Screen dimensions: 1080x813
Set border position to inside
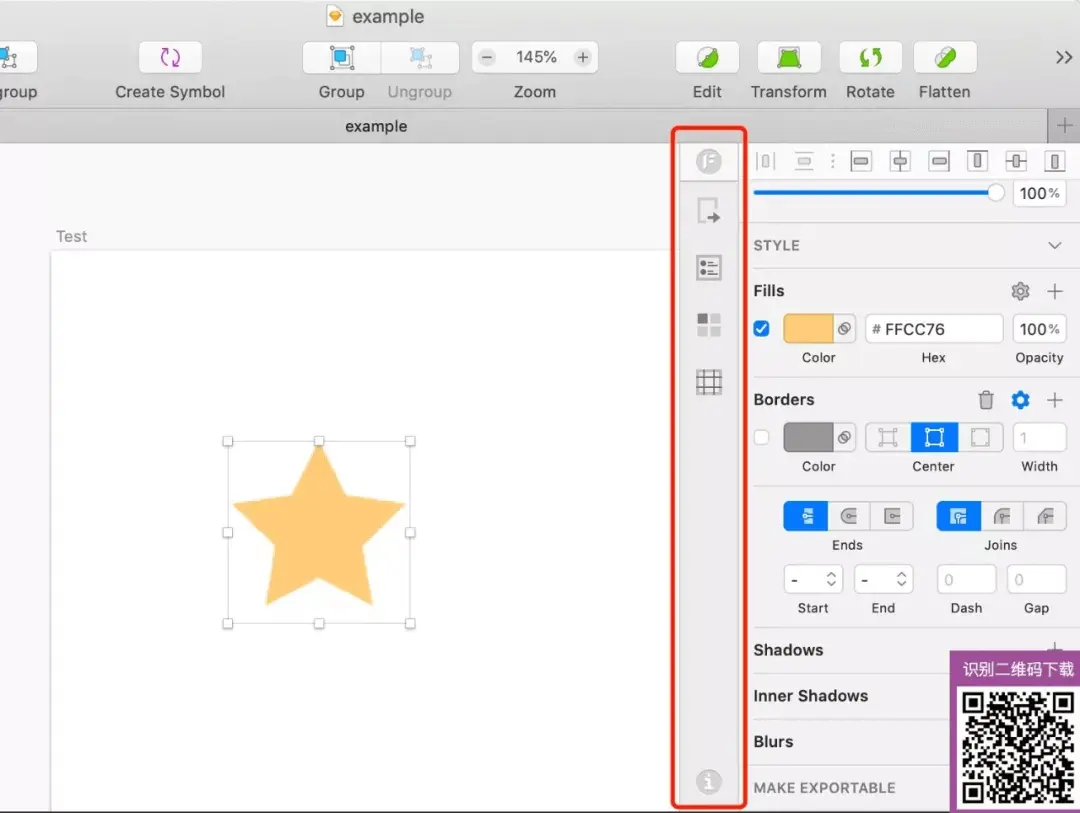coord(888,438)
